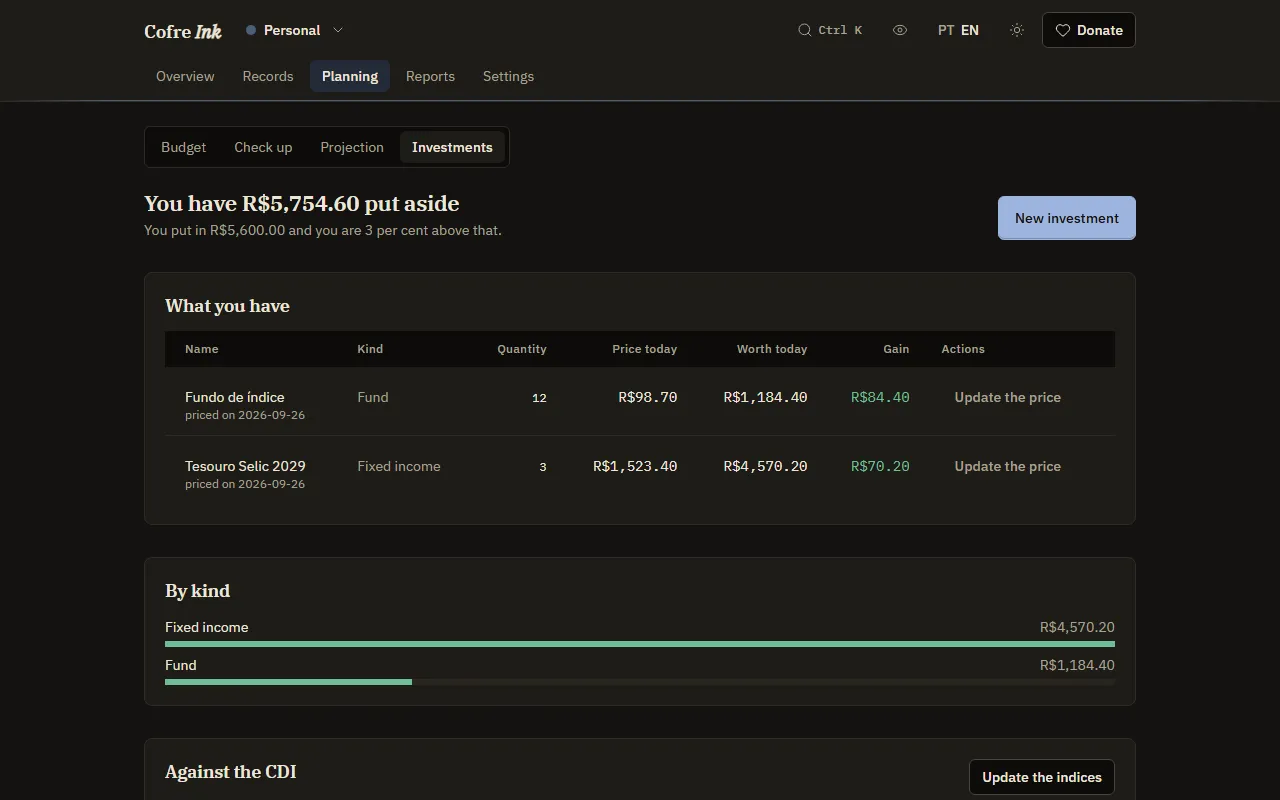Select the Fundo de índice row name
Screen dimensions: 1280x800
235,397
